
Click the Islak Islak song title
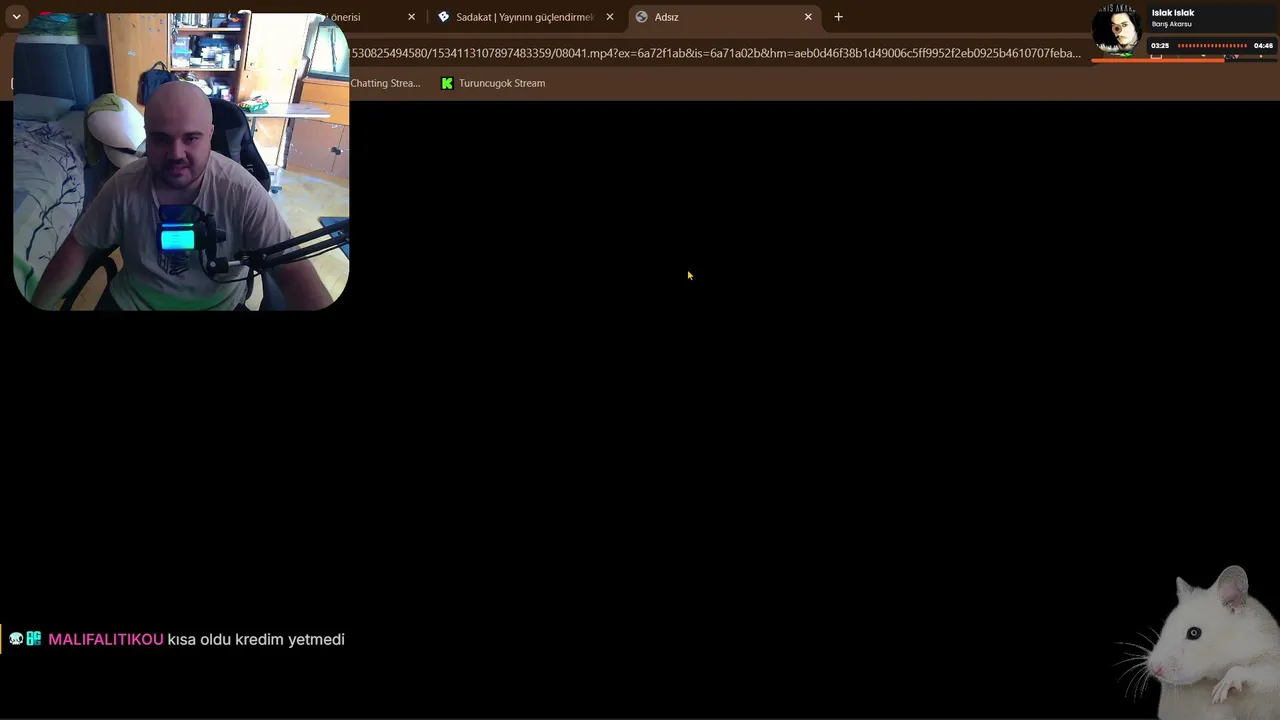(1173, 13)
